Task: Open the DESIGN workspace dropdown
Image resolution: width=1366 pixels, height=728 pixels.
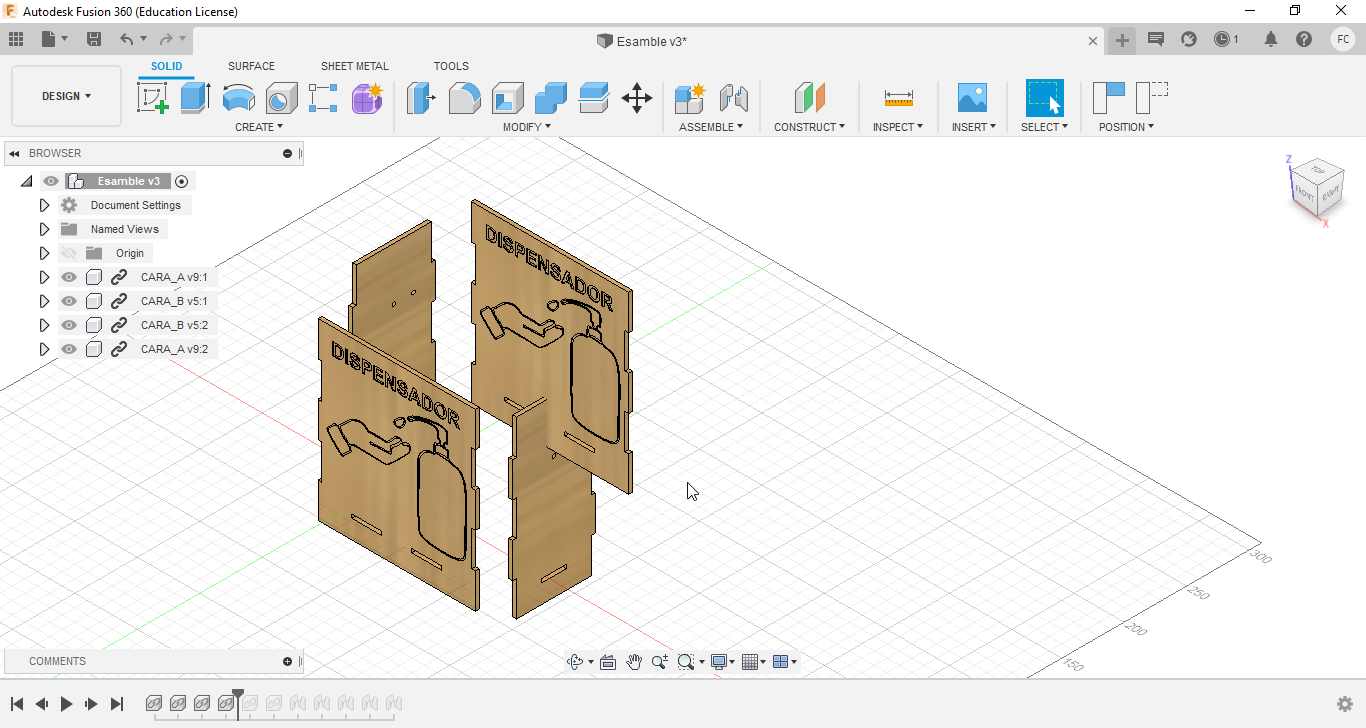Action: [66, 96]
